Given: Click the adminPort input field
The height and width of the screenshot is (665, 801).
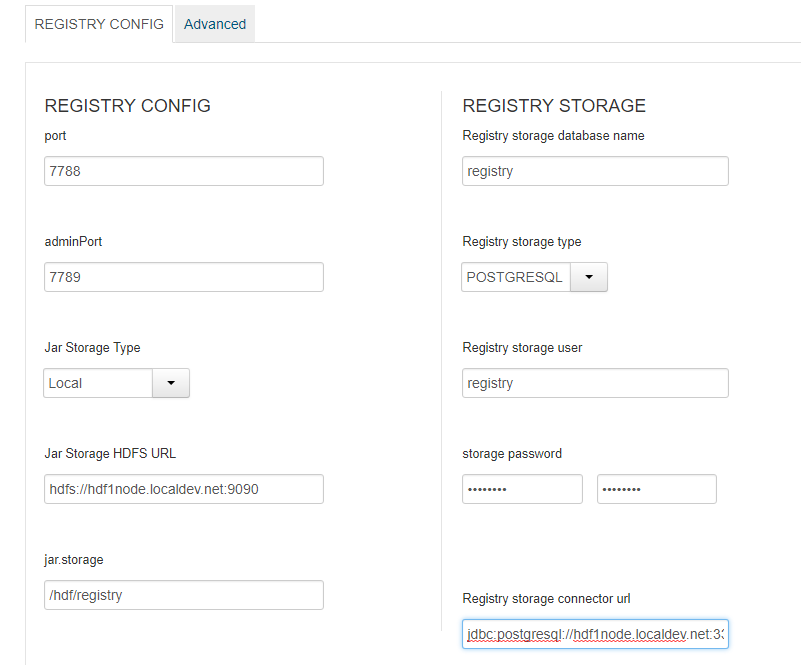Looking at the screenshot, I should pyautogui.click(x=184, y=277).
